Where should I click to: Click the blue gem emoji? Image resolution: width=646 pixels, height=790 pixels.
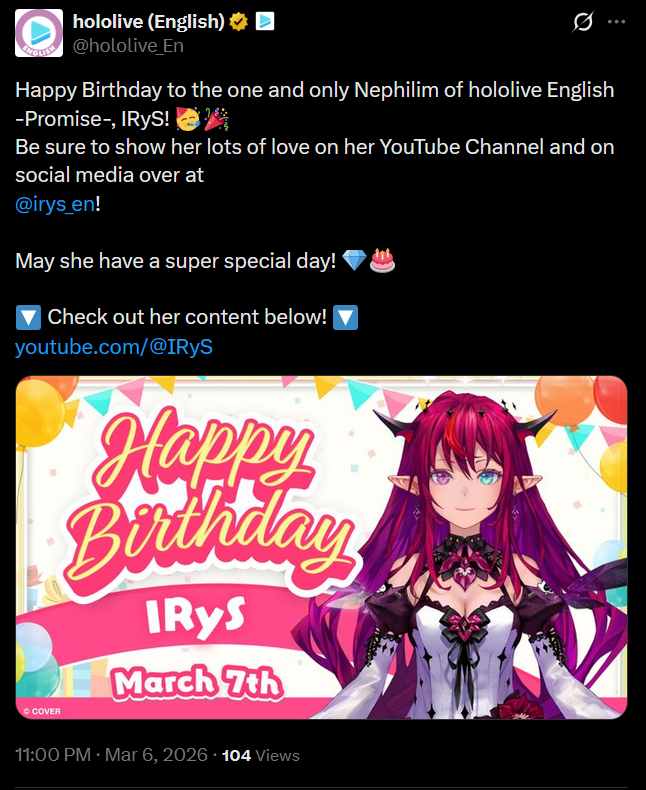[x=354, y=260]
